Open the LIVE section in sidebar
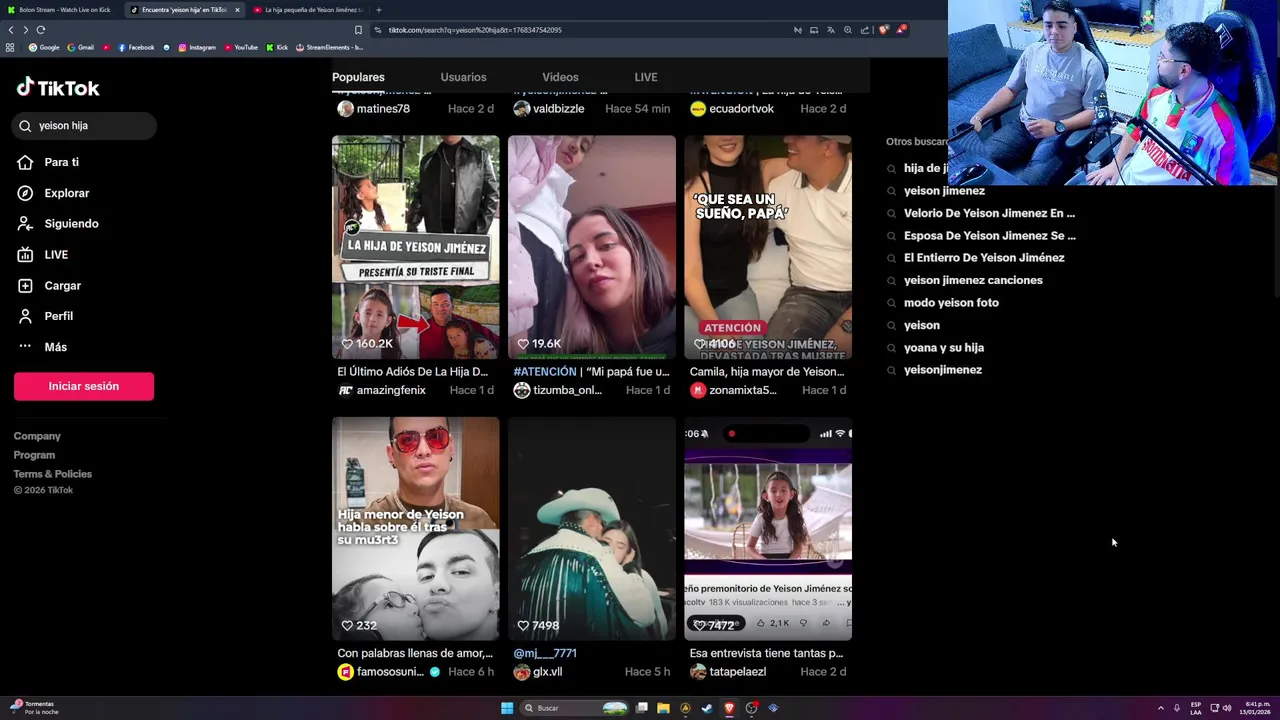Screen dimensions: 1280x720 click(43, 255)
